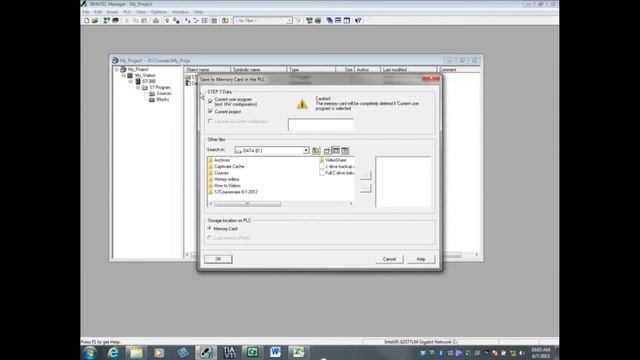The width and height of the screenshot is (640, 360).
Task: Click the New Project toolbar icon
Action: 87,20
